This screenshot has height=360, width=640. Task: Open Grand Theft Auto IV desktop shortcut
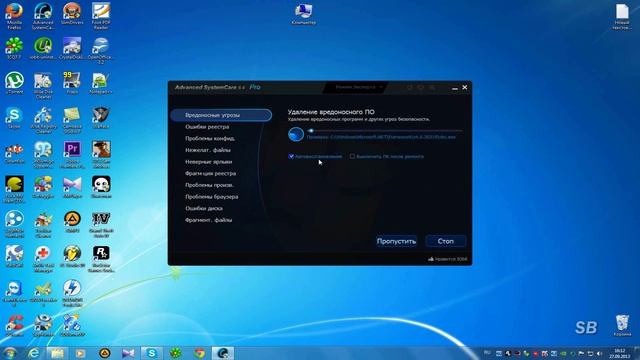coord(101,224)
